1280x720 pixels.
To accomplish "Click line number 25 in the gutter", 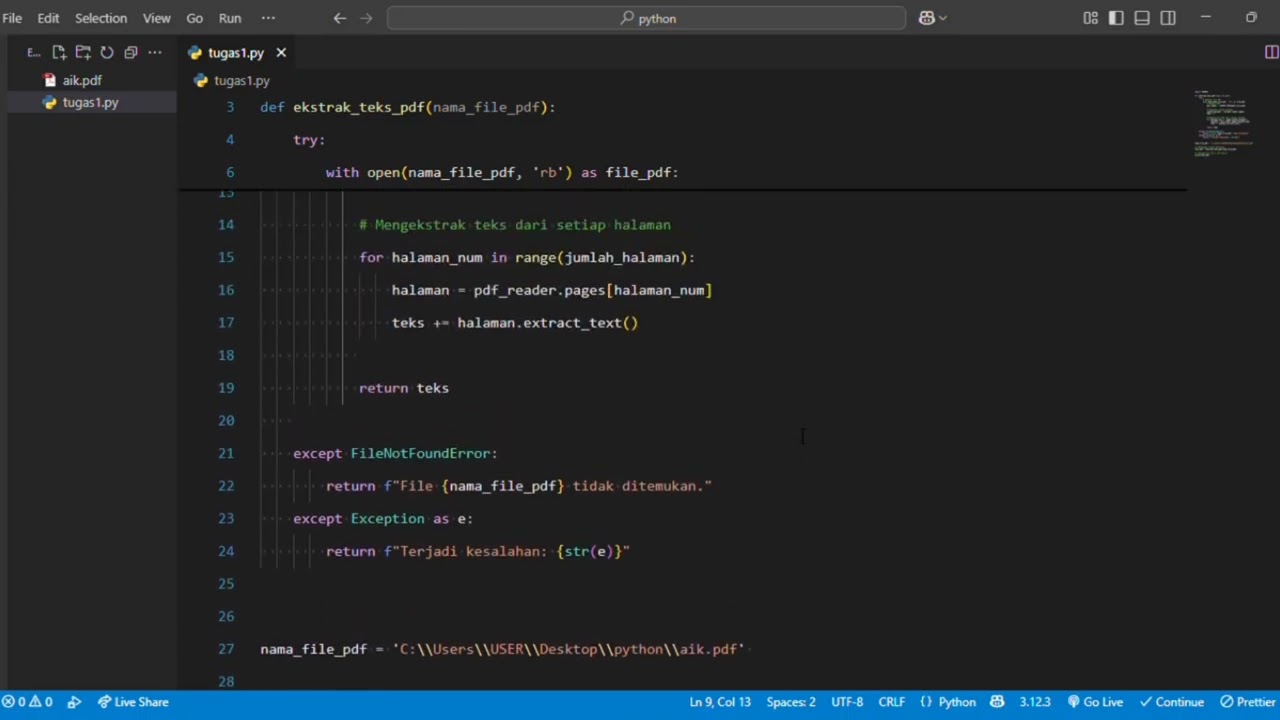I will tap(226, 584).
